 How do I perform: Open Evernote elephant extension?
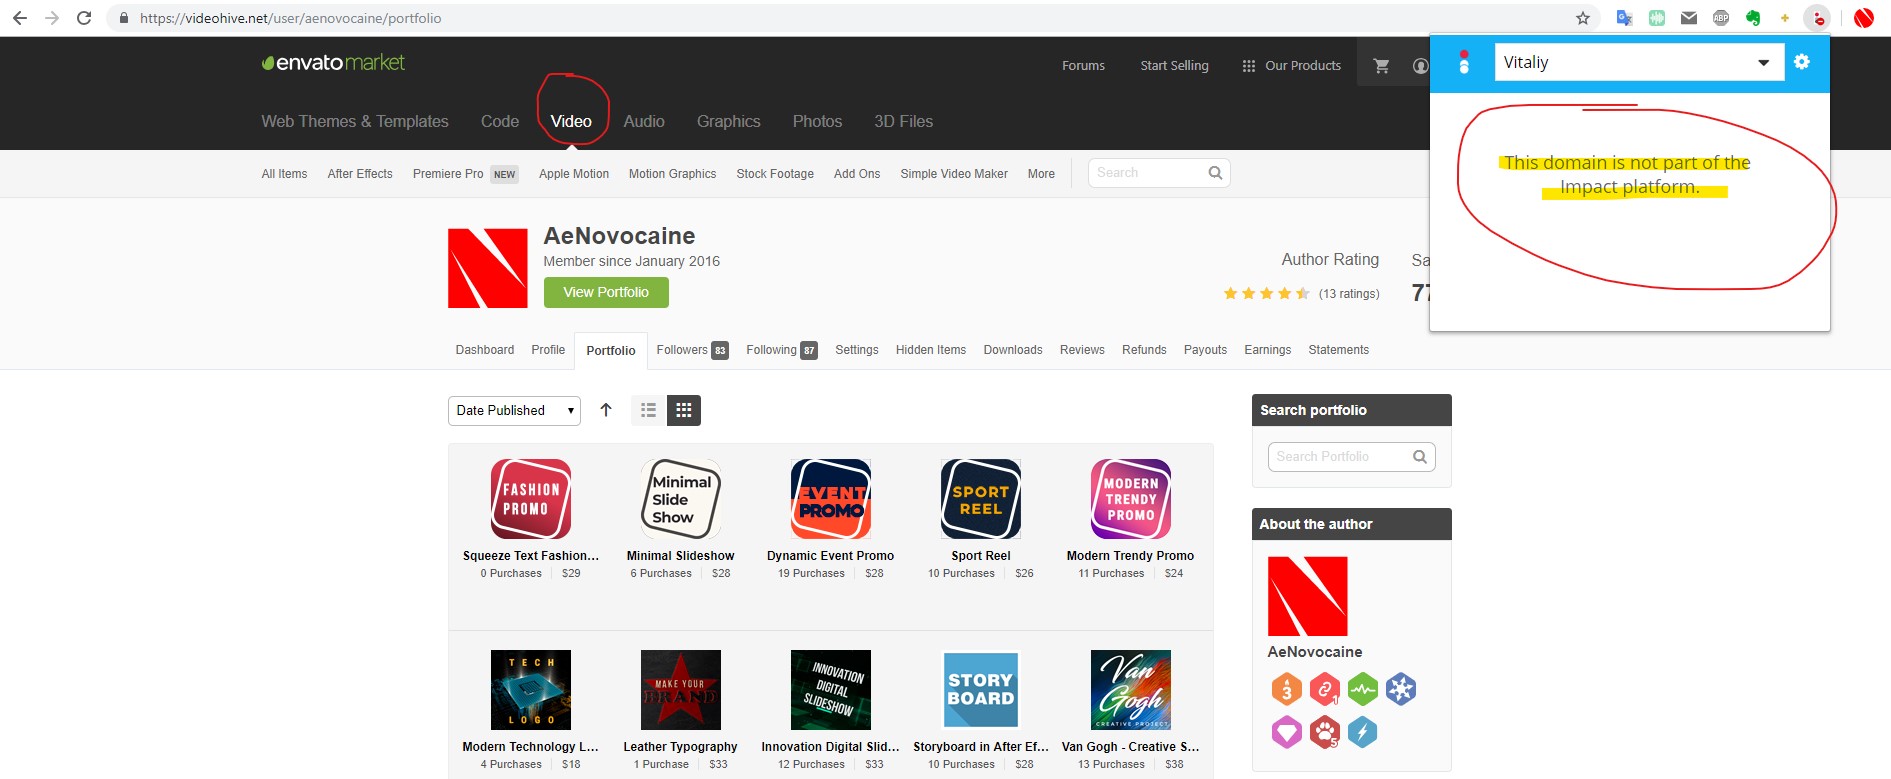[x=1753, y=18]
